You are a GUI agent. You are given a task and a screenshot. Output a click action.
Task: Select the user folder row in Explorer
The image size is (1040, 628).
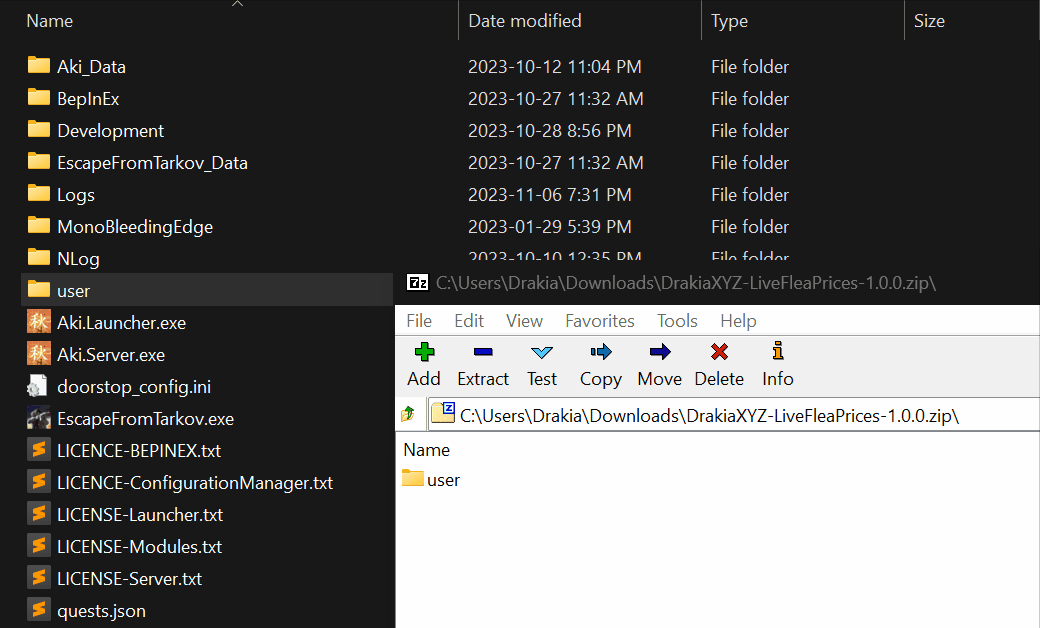(207, 290)
